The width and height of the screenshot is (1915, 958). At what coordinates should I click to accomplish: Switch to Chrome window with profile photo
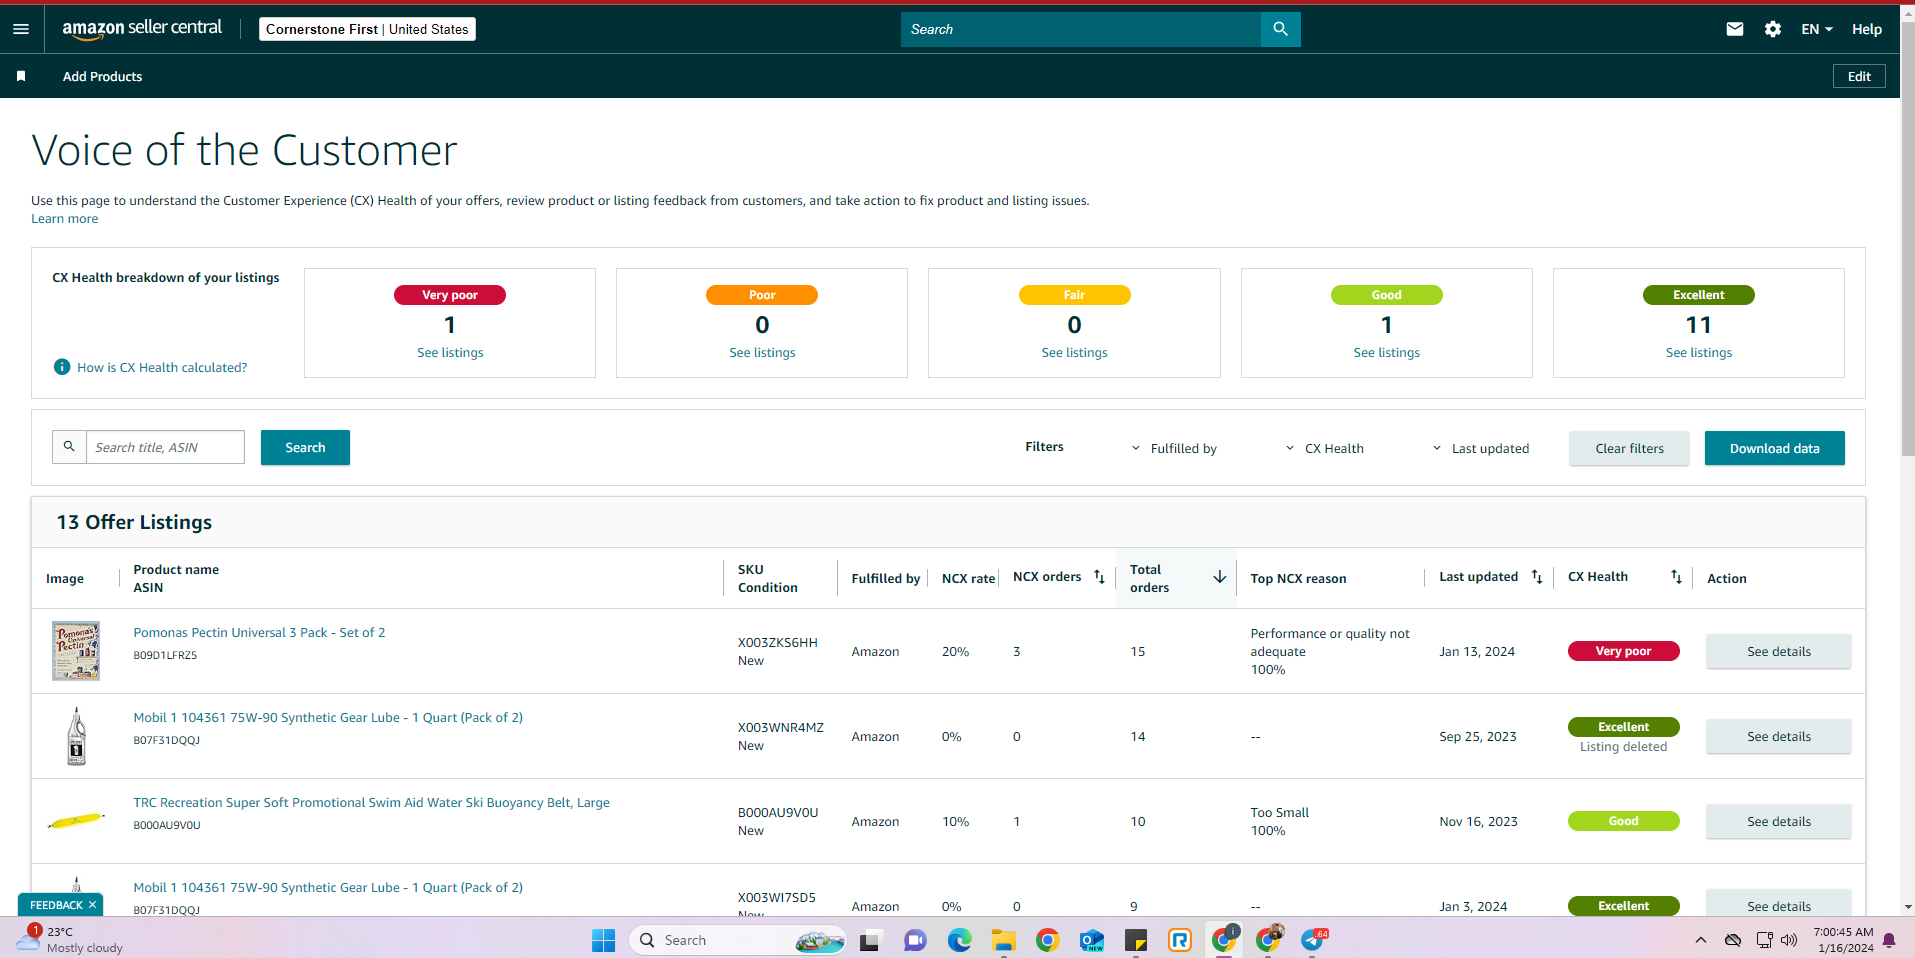[1269, 940]
